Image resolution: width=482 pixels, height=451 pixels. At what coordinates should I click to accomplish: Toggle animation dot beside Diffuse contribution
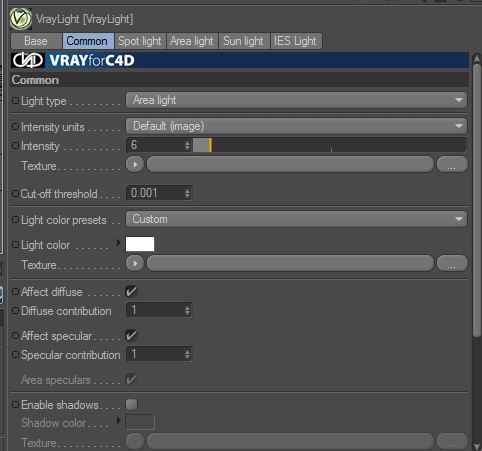pyautogui.click(x=15, y=311)
